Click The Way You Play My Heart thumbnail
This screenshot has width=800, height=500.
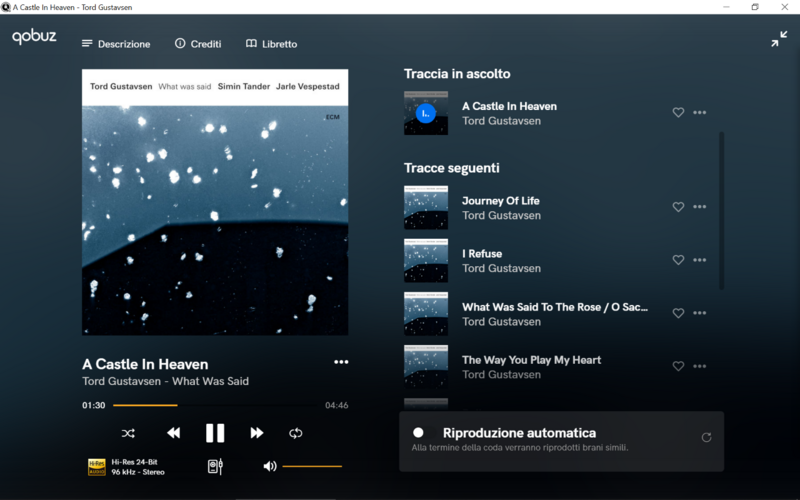426,367
